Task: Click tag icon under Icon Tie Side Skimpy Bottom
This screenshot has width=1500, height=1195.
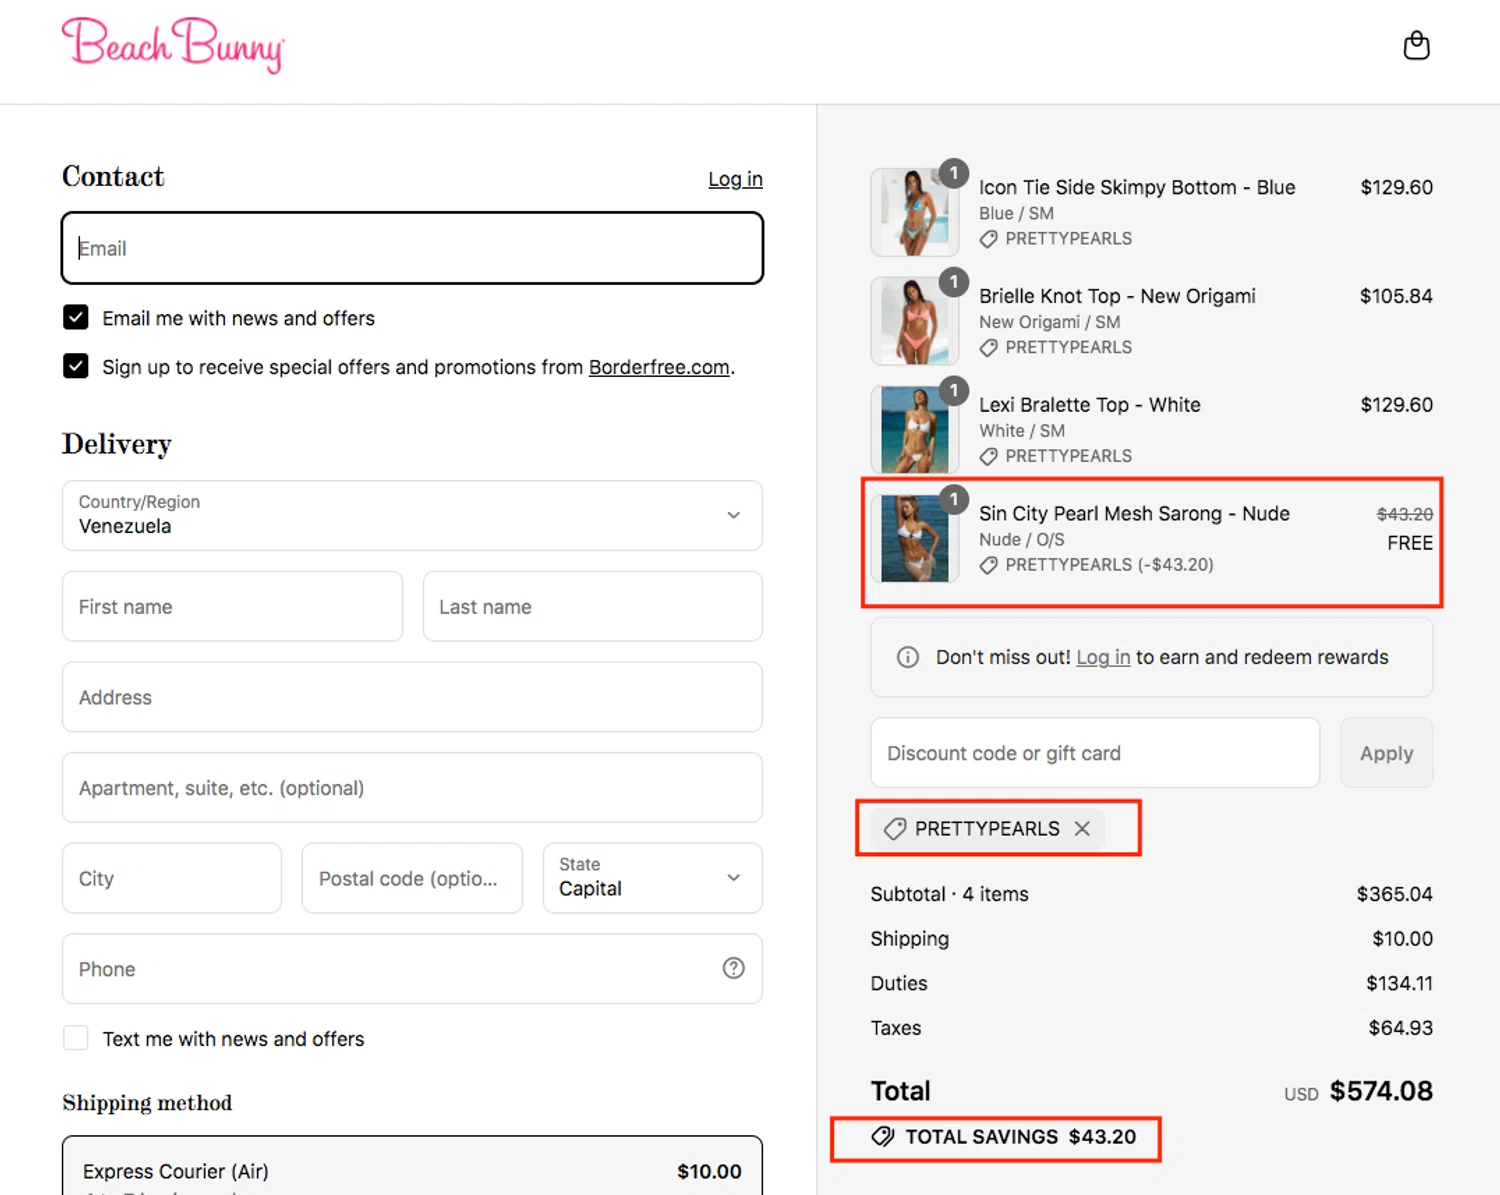Action: 988,239
